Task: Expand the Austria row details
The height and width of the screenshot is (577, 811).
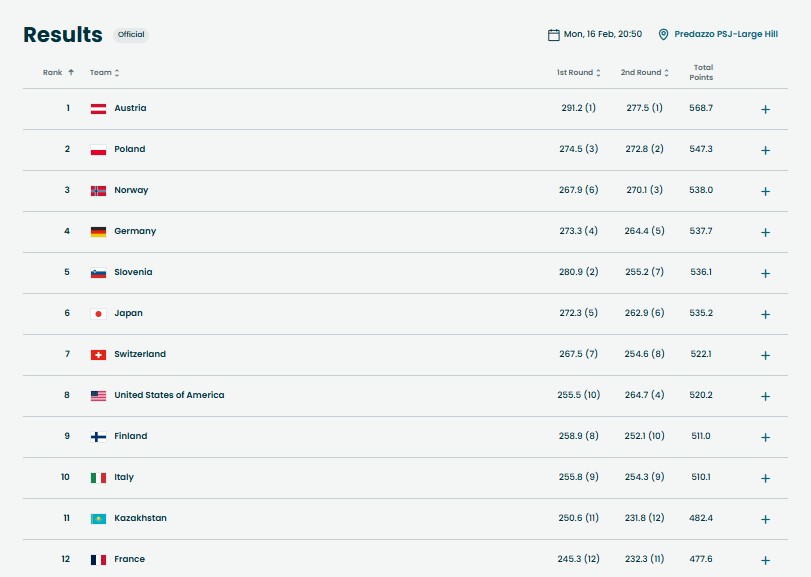Action: 765,109
